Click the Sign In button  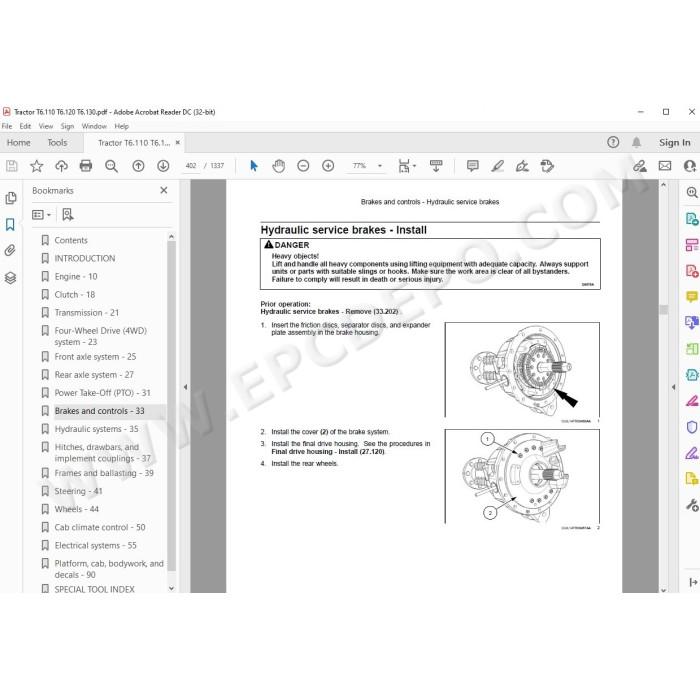coord(675,142)
